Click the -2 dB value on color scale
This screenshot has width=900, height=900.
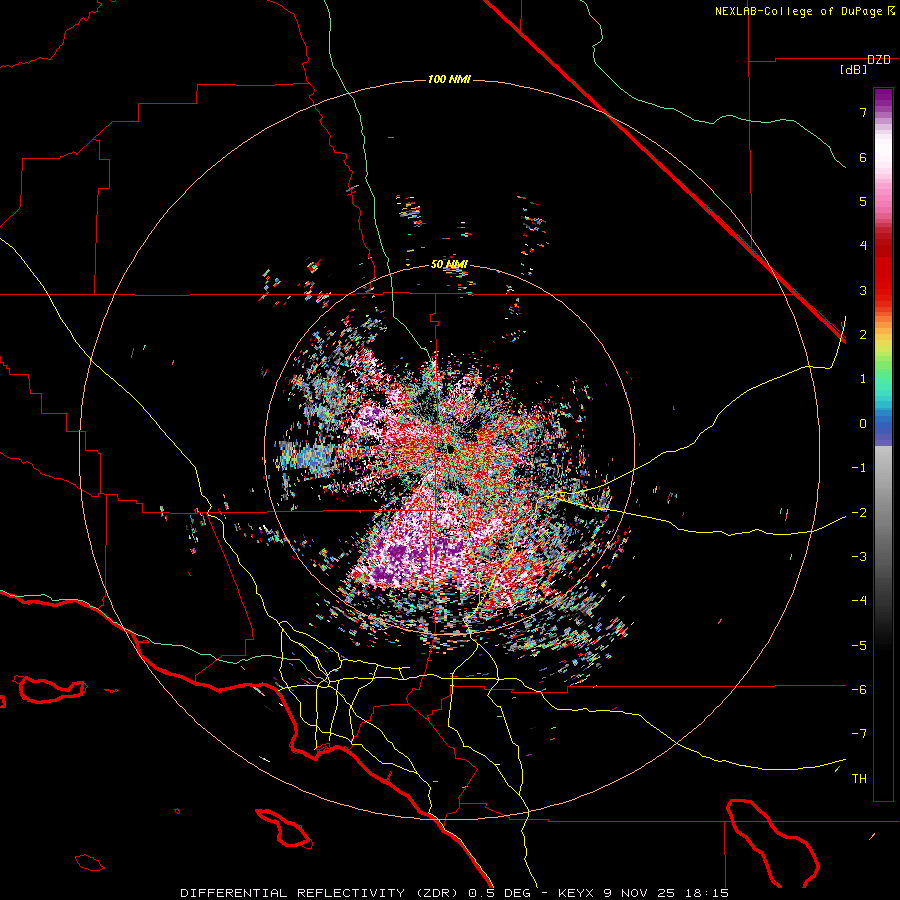tap(859, 513)
